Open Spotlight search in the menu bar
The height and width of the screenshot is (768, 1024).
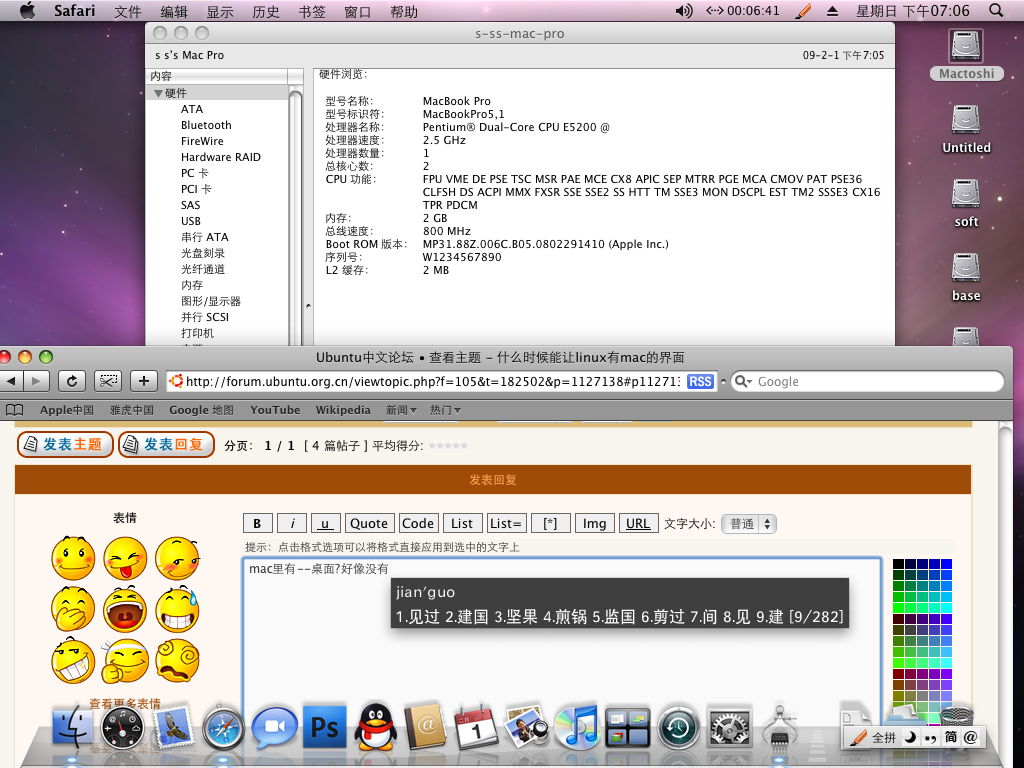point(996,10)
